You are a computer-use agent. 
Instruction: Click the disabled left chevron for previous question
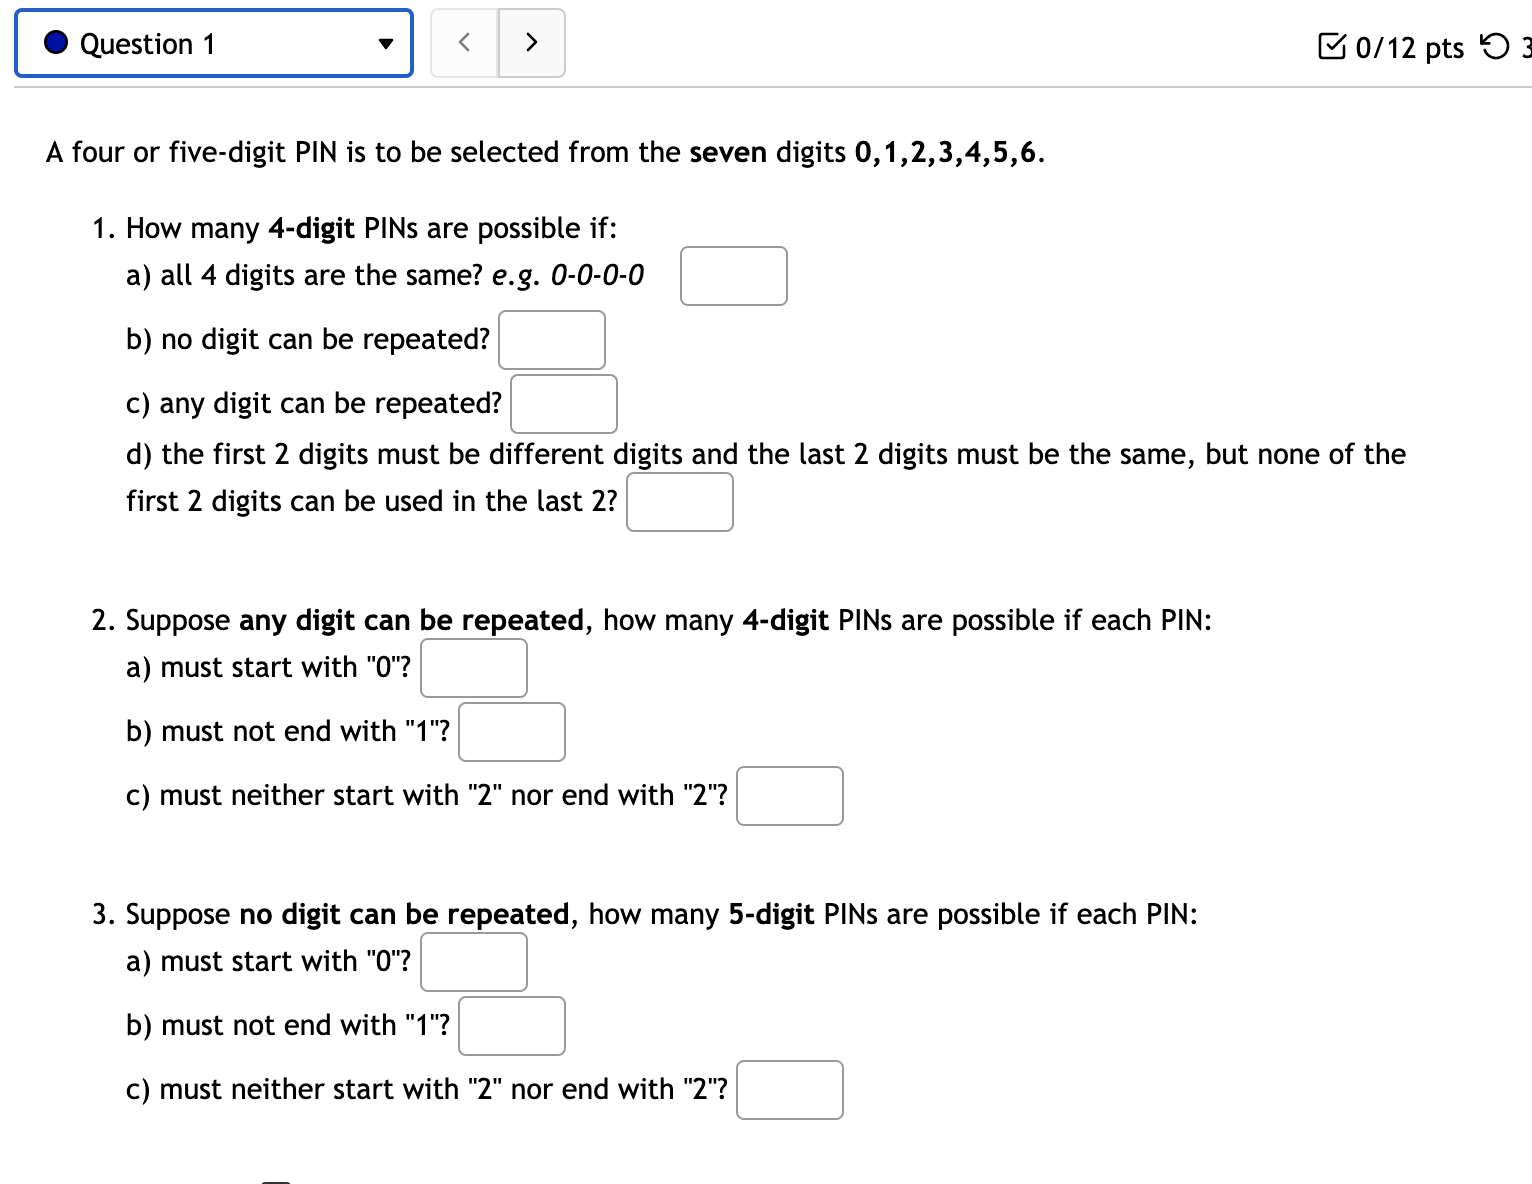tap(464, 43)
